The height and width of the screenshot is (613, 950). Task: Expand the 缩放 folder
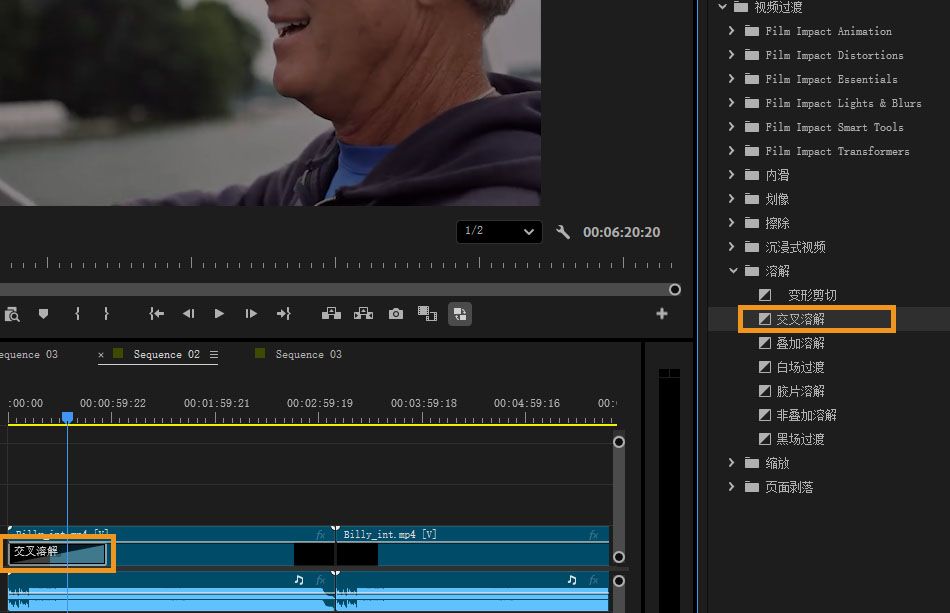[x=732, y=463]
